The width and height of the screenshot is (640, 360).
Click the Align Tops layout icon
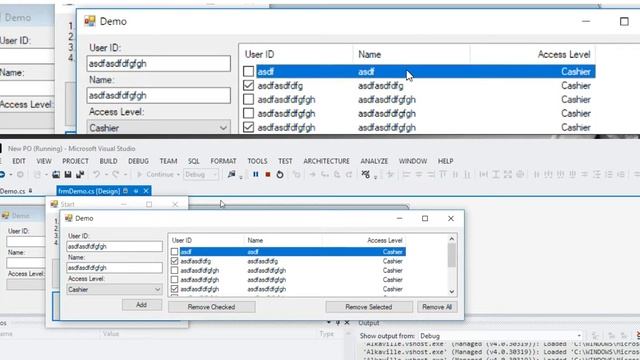click(x=443, y=175)
